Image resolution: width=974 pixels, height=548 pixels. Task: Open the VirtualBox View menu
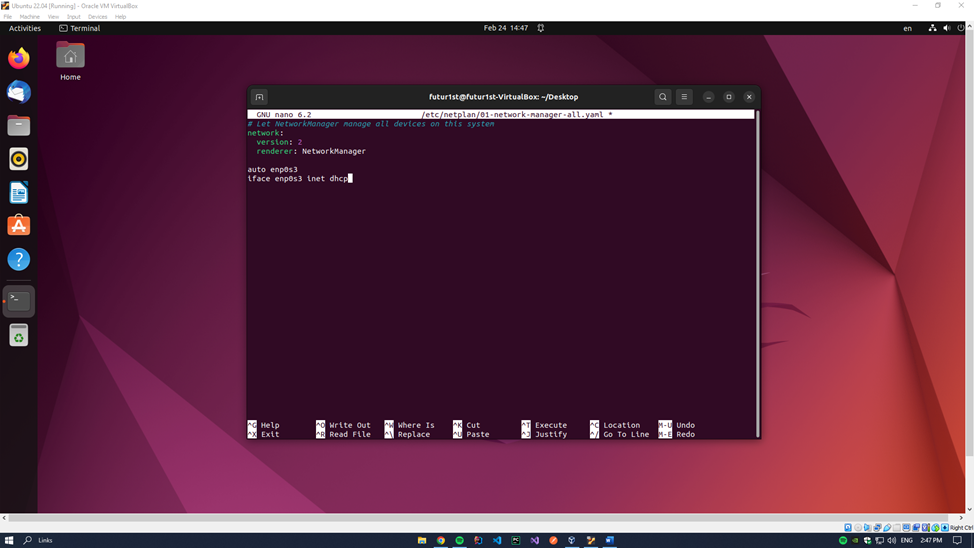[x=53, y=17]
